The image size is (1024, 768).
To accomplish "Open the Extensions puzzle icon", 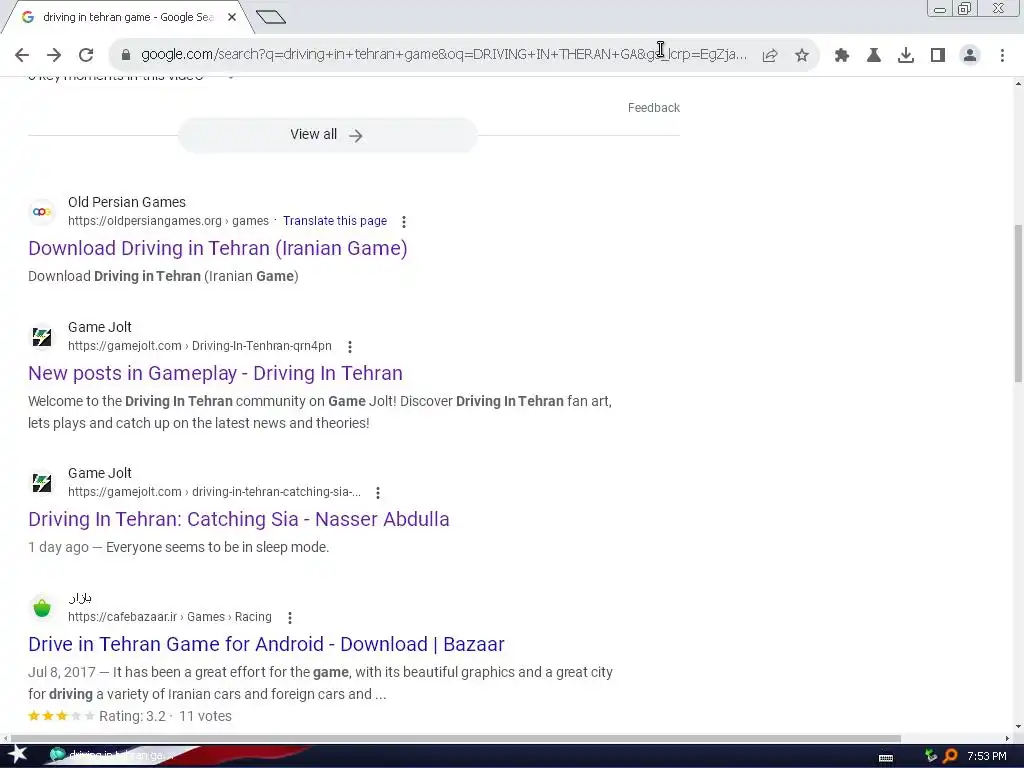I will (842, 56).
